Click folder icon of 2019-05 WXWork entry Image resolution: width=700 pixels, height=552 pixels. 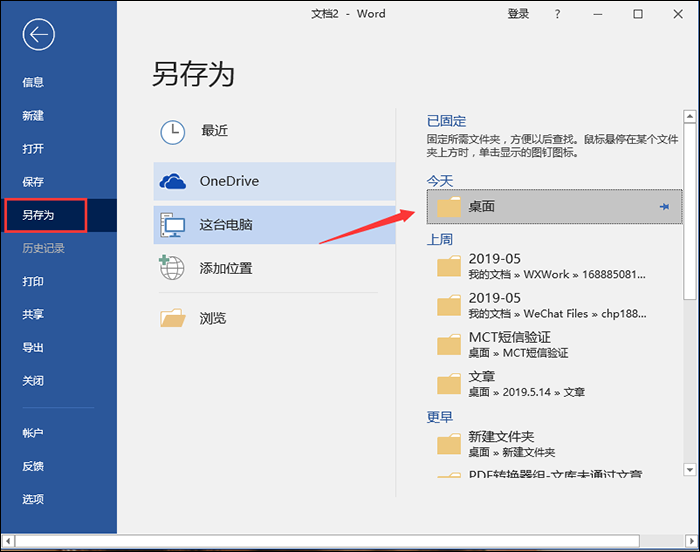[449, 266]
